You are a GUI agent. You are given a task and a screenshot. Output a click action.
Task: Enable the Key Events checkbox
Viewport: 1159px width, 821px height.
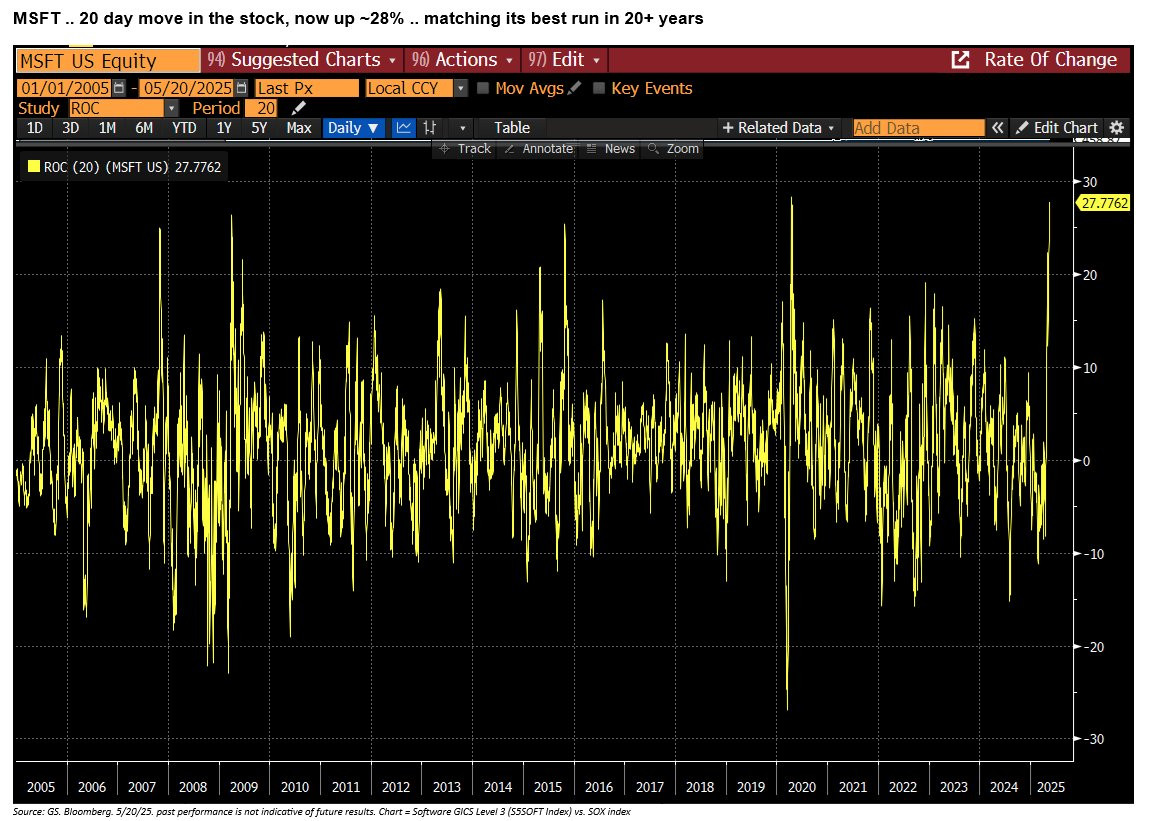tap(599, 89)
